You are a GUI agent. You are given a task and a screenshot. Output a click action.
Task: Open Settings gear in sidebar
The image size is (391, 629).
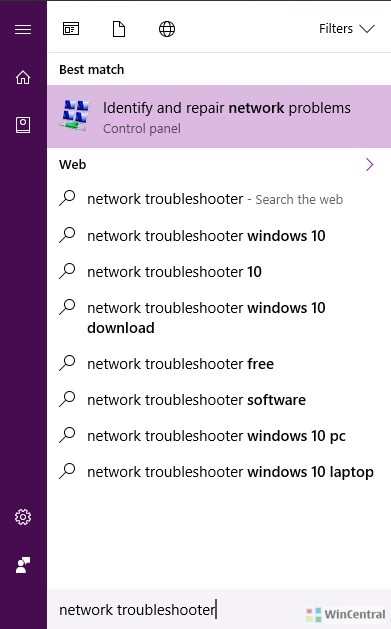(x=23, y=517)
